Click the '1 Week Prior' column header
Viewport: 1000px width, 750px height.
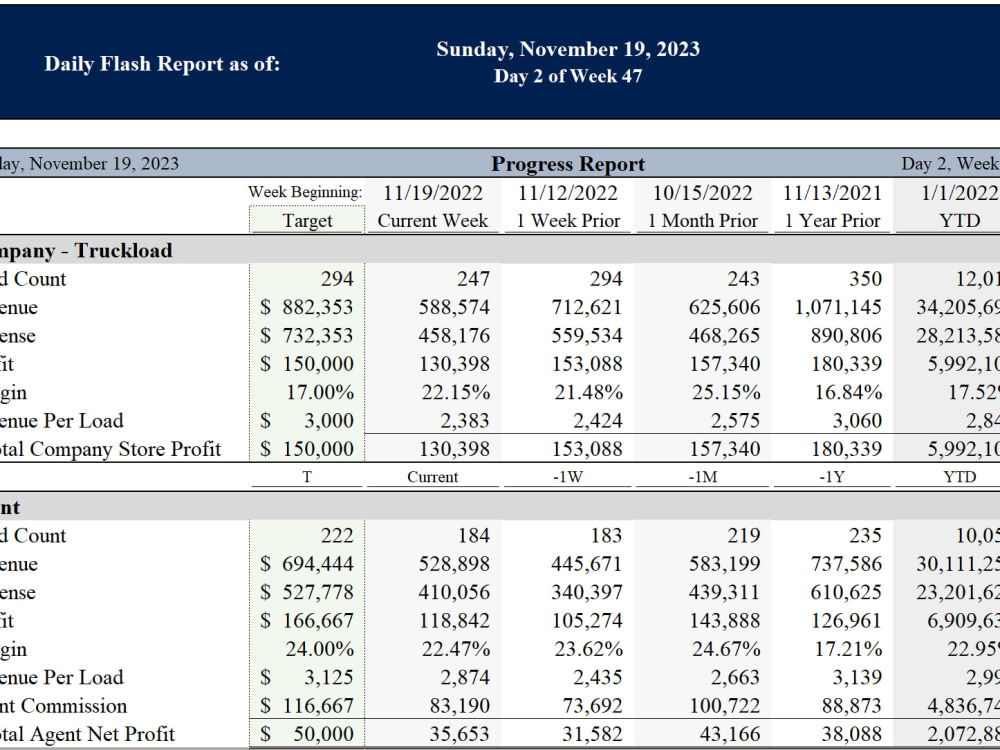[x=568, y=221]
